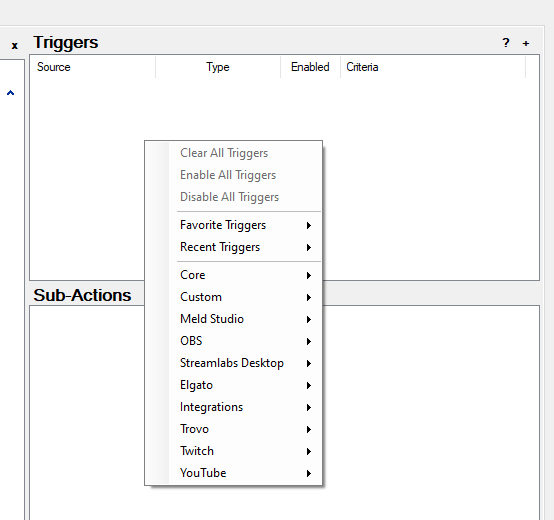Sort triggers by Criteria column header
The height and width of the screenshot is (520, 554).
[433, 67]
